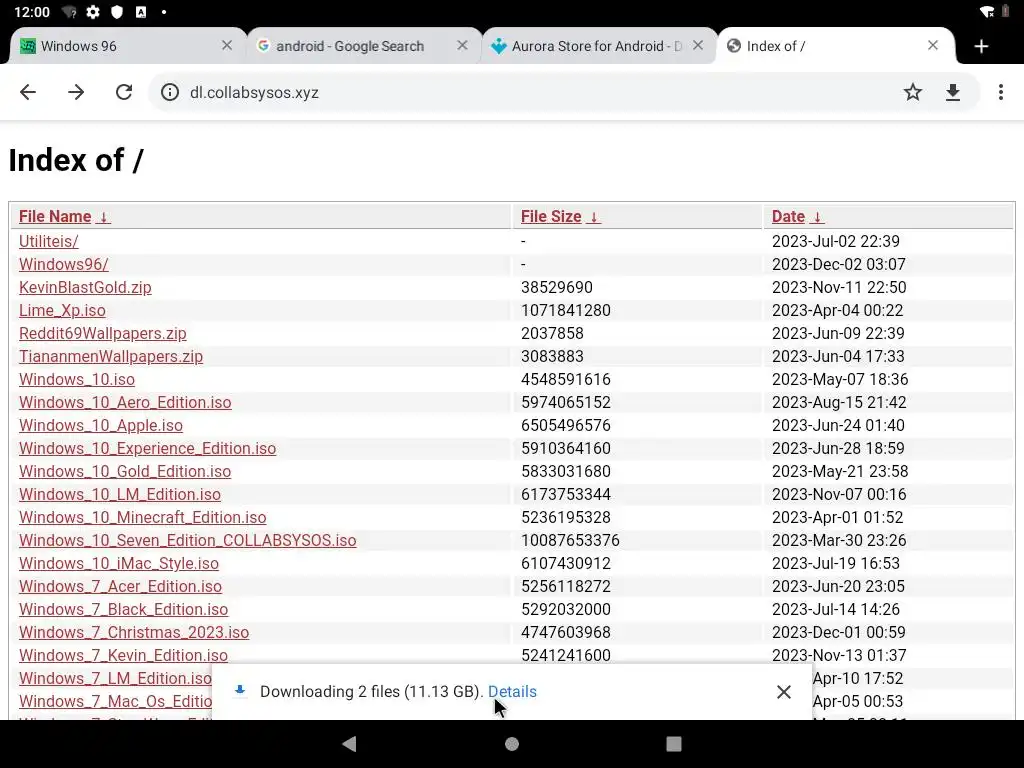This screenshot has width=1024, height=768.
Task: Download KevinBlastGold.zip
Action: pyautogui.click(x=85, y=287)
